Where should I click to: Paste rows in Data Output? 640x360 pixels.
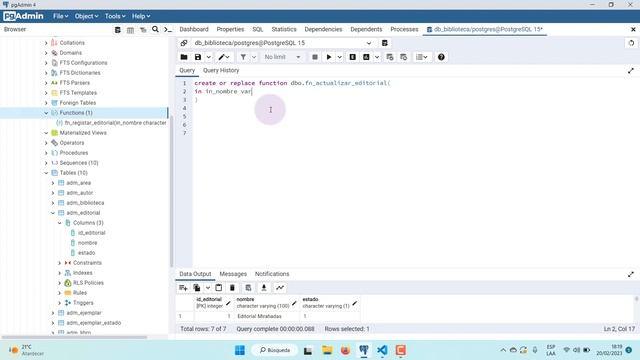click(x=219, y=288)
